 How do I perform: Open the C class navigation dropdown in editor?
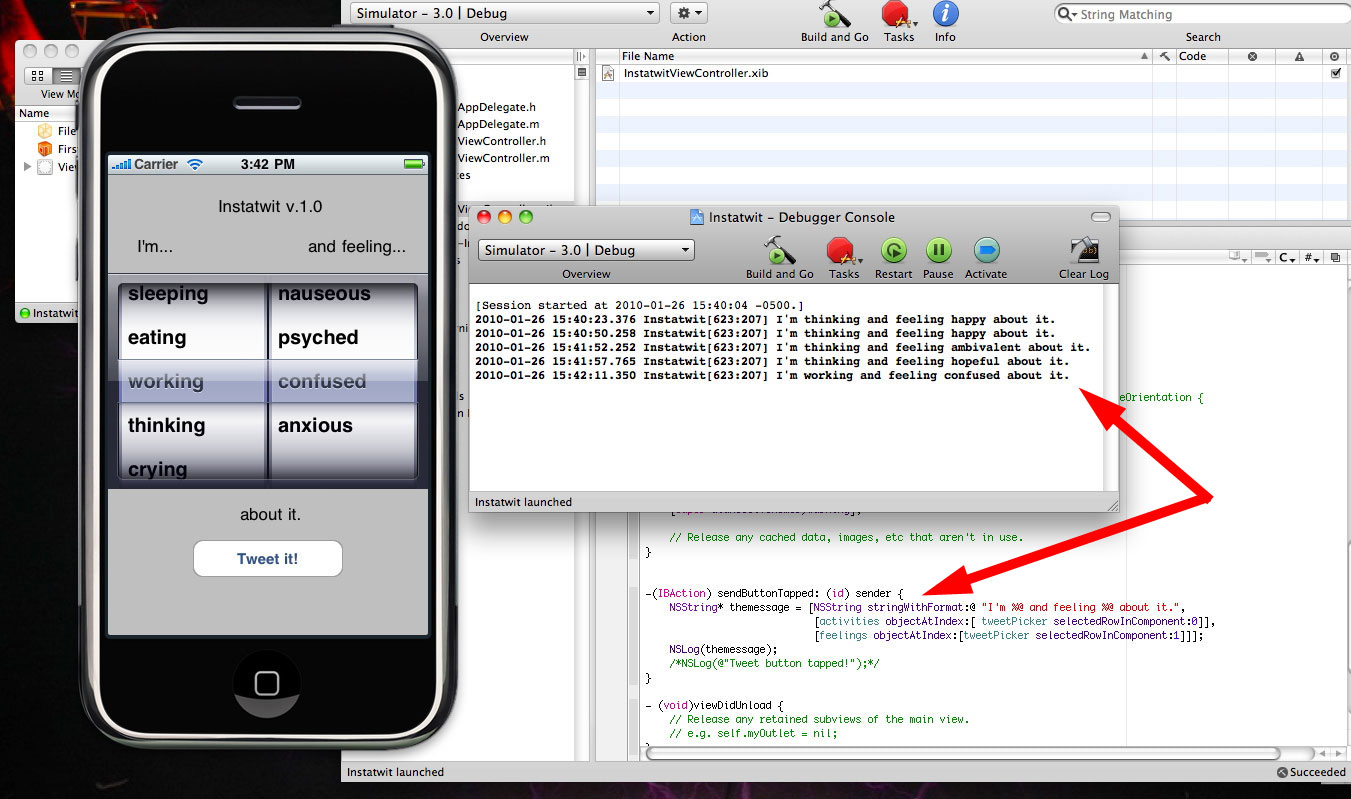1288,258
